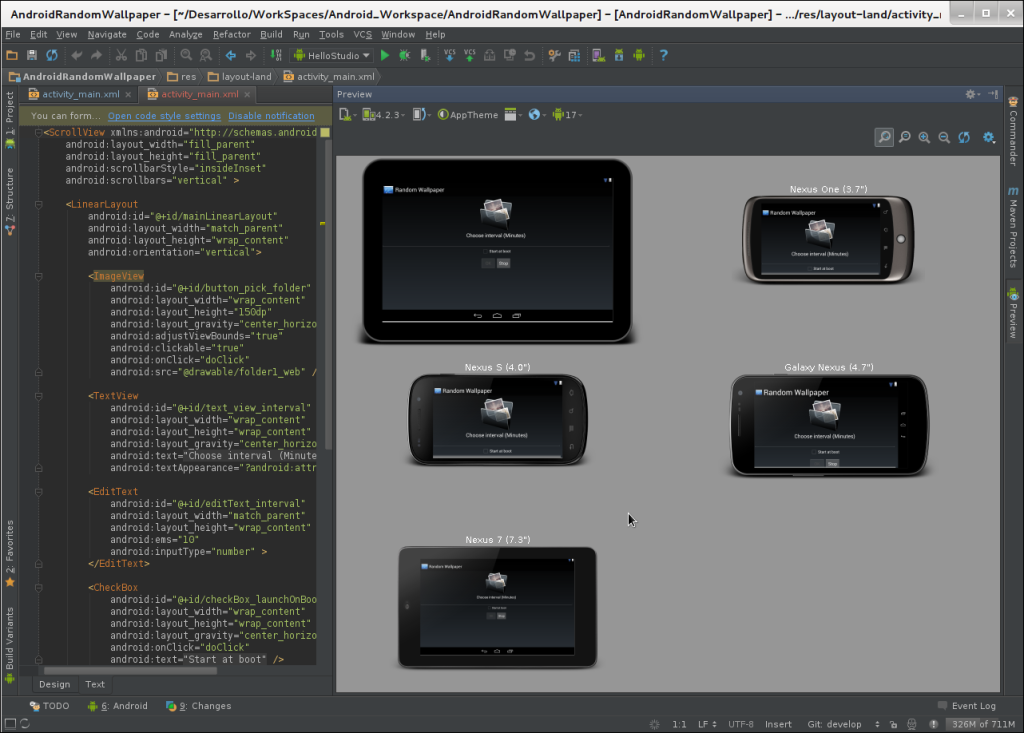The width and height of the screenshot is (1024, 733).
Task: Click the VCS Commit Changes icon
Action: click(470, 56)
